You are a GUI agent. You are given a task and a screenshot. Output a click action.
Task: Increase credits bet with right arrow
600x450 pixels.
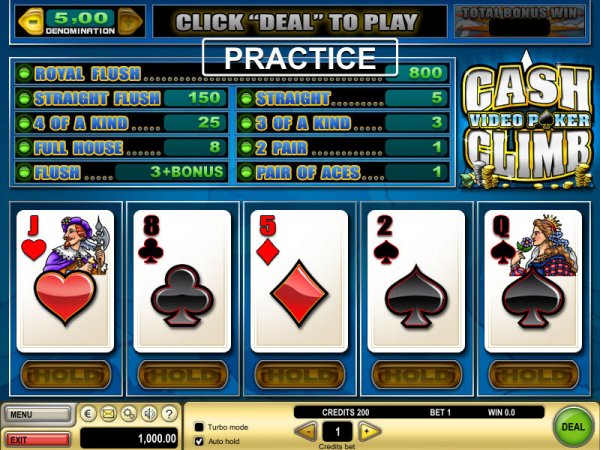(x=369, y=432)
